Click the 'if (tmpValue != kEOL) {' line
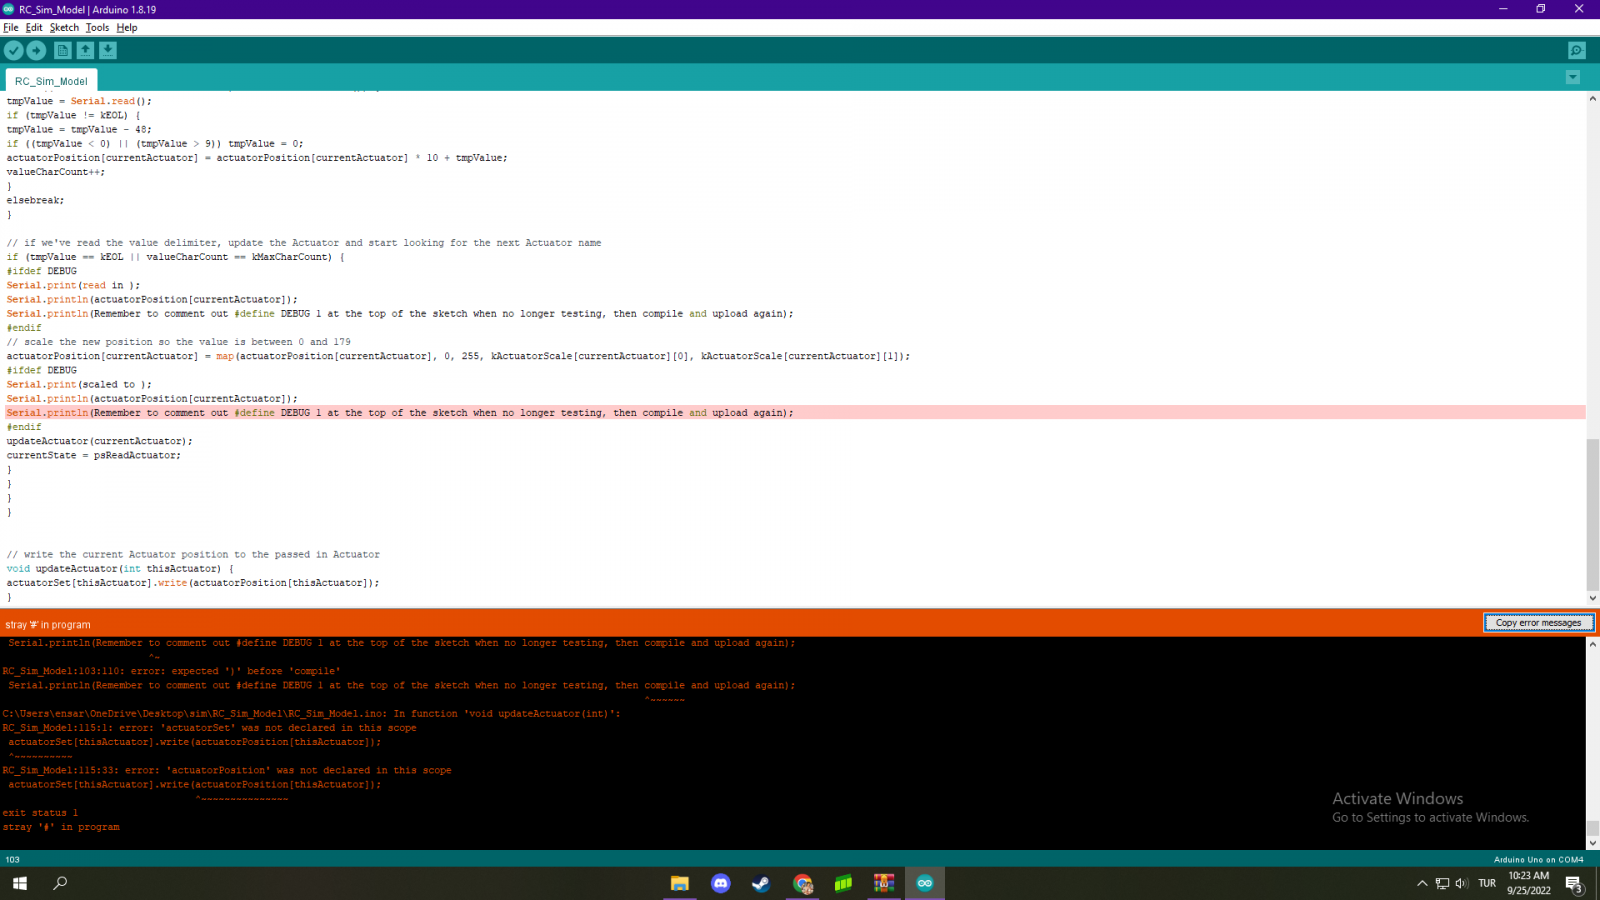The image size is (1600, 900). coord(74,115)
